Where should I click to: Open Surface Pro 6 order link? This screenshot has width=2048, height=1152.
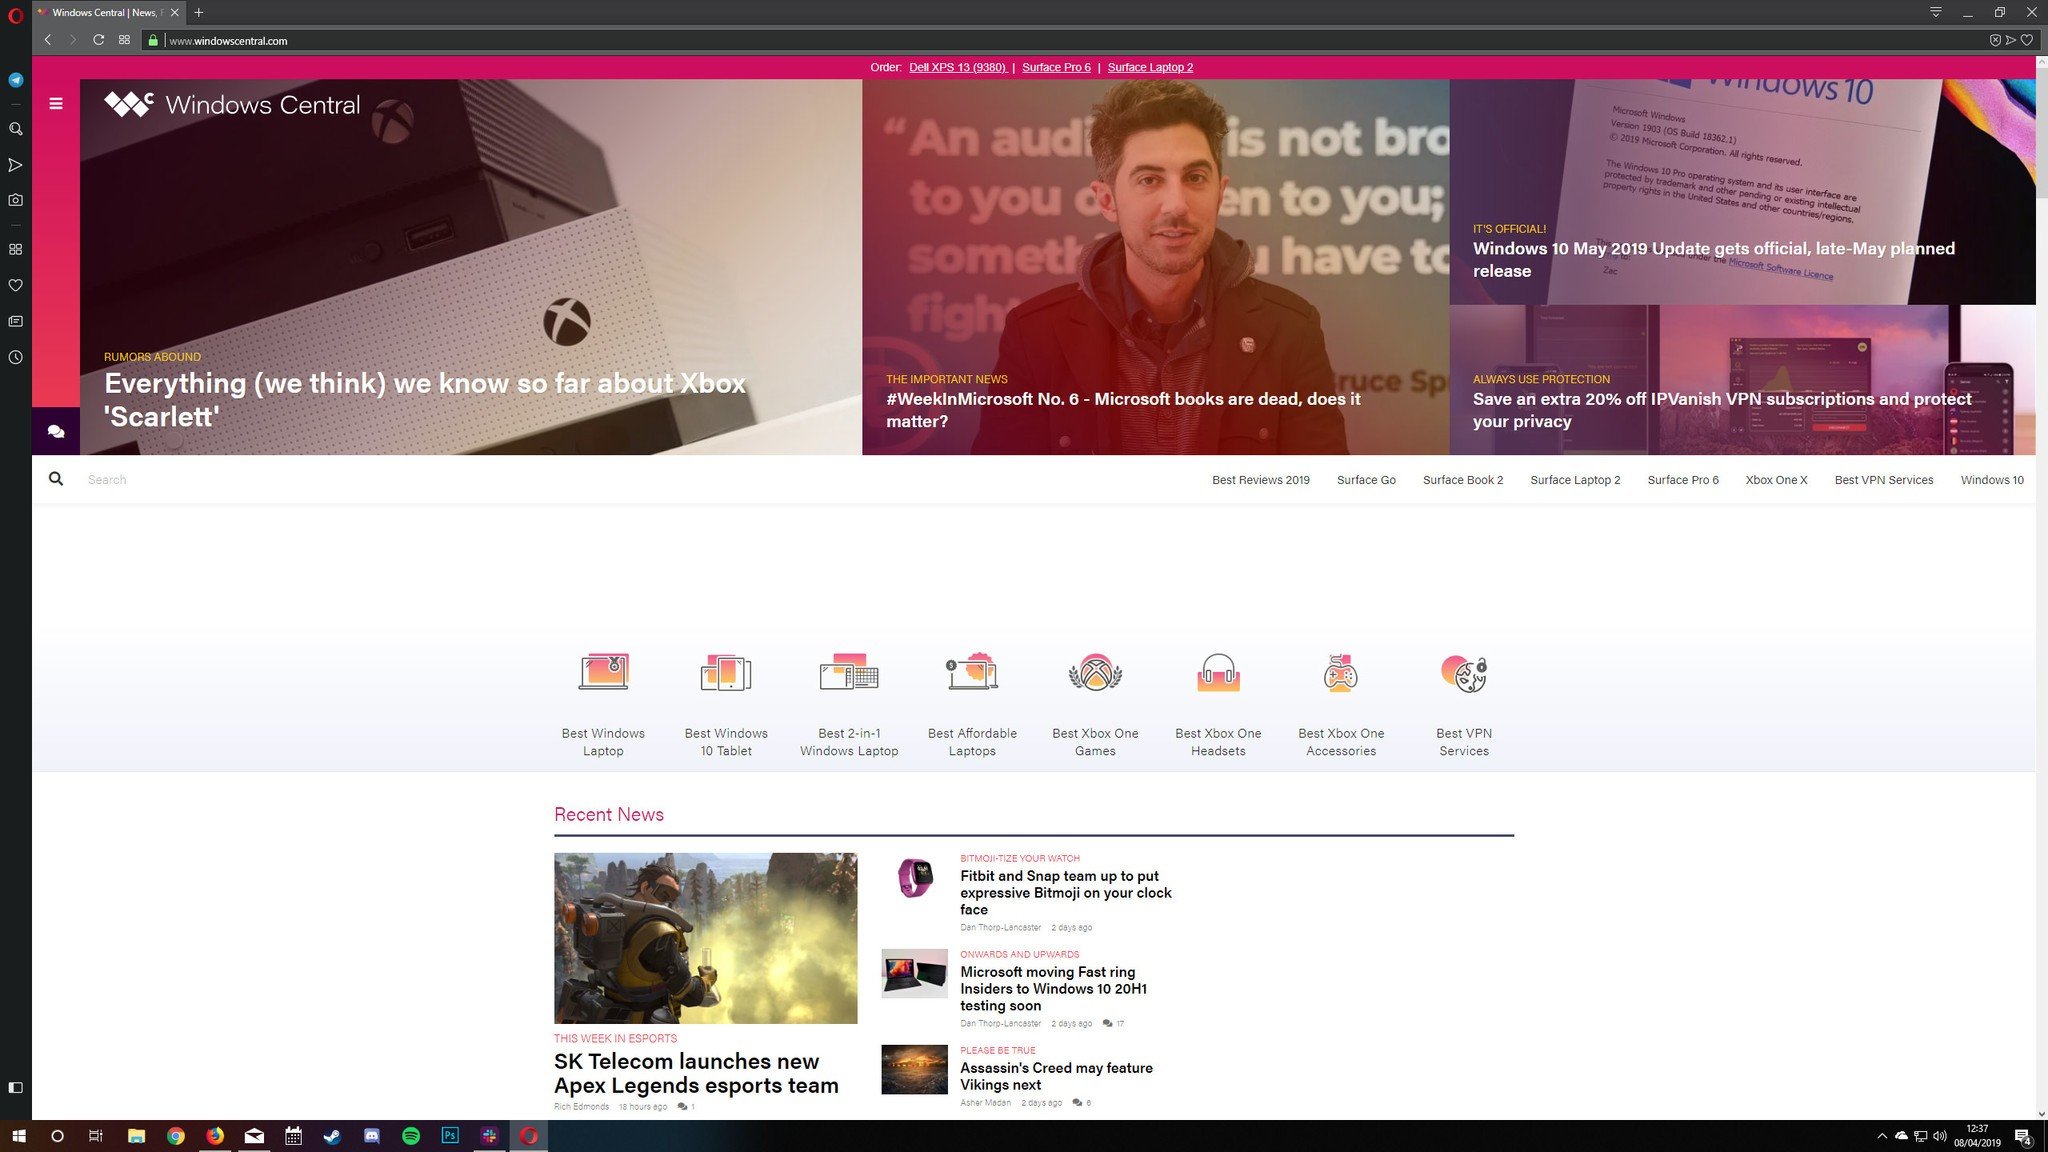point(1056,67)
